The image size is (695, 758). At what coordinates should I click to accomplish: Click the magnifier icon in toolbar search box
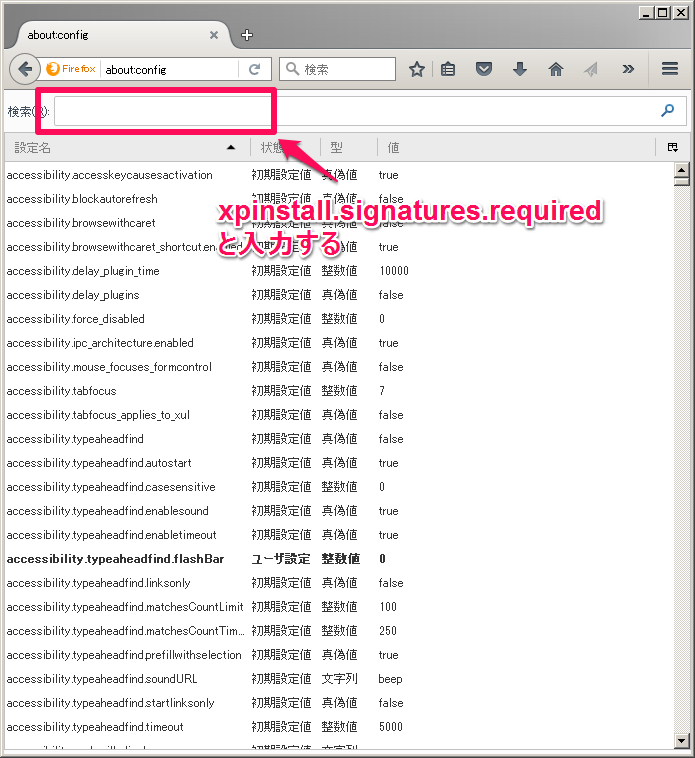pos(292,69)
